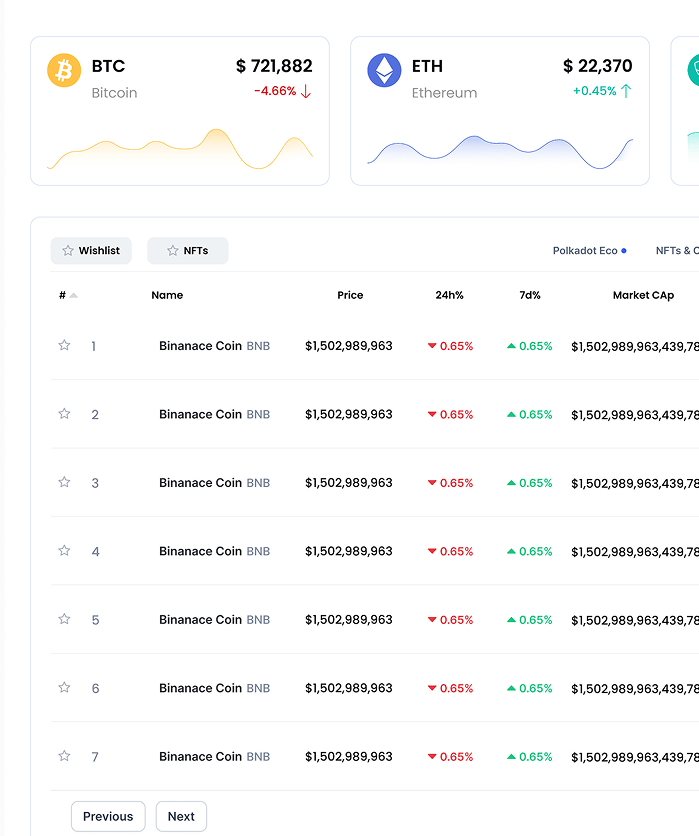Image resolution: width=699 pixels, height=836 pixels.
Task: Click the green up arrow beside +0.45%
Action: tap(626, 91)
